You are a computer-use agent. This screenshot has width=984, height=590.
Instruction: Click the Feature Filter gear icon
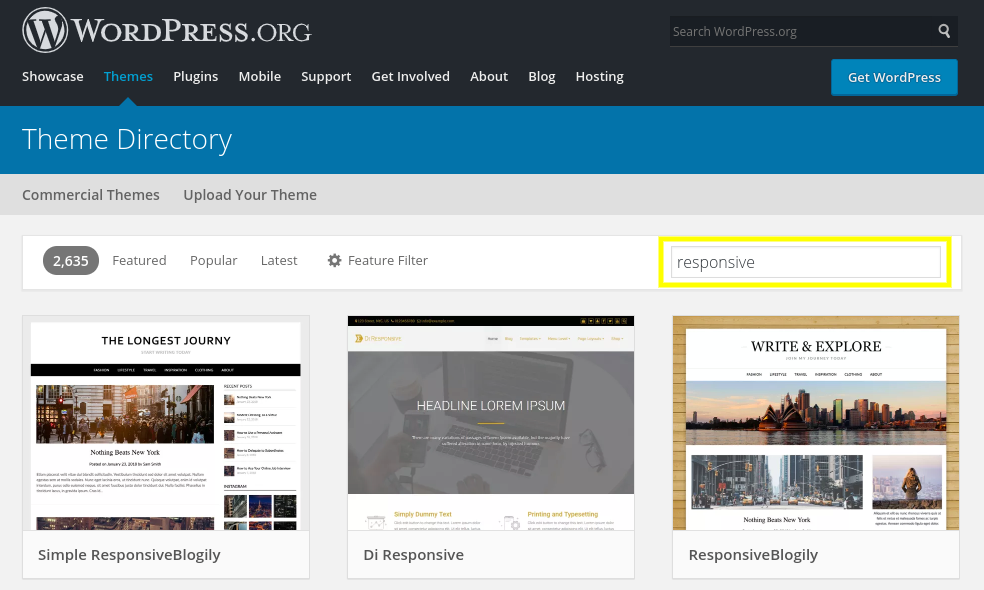point(334,260)
